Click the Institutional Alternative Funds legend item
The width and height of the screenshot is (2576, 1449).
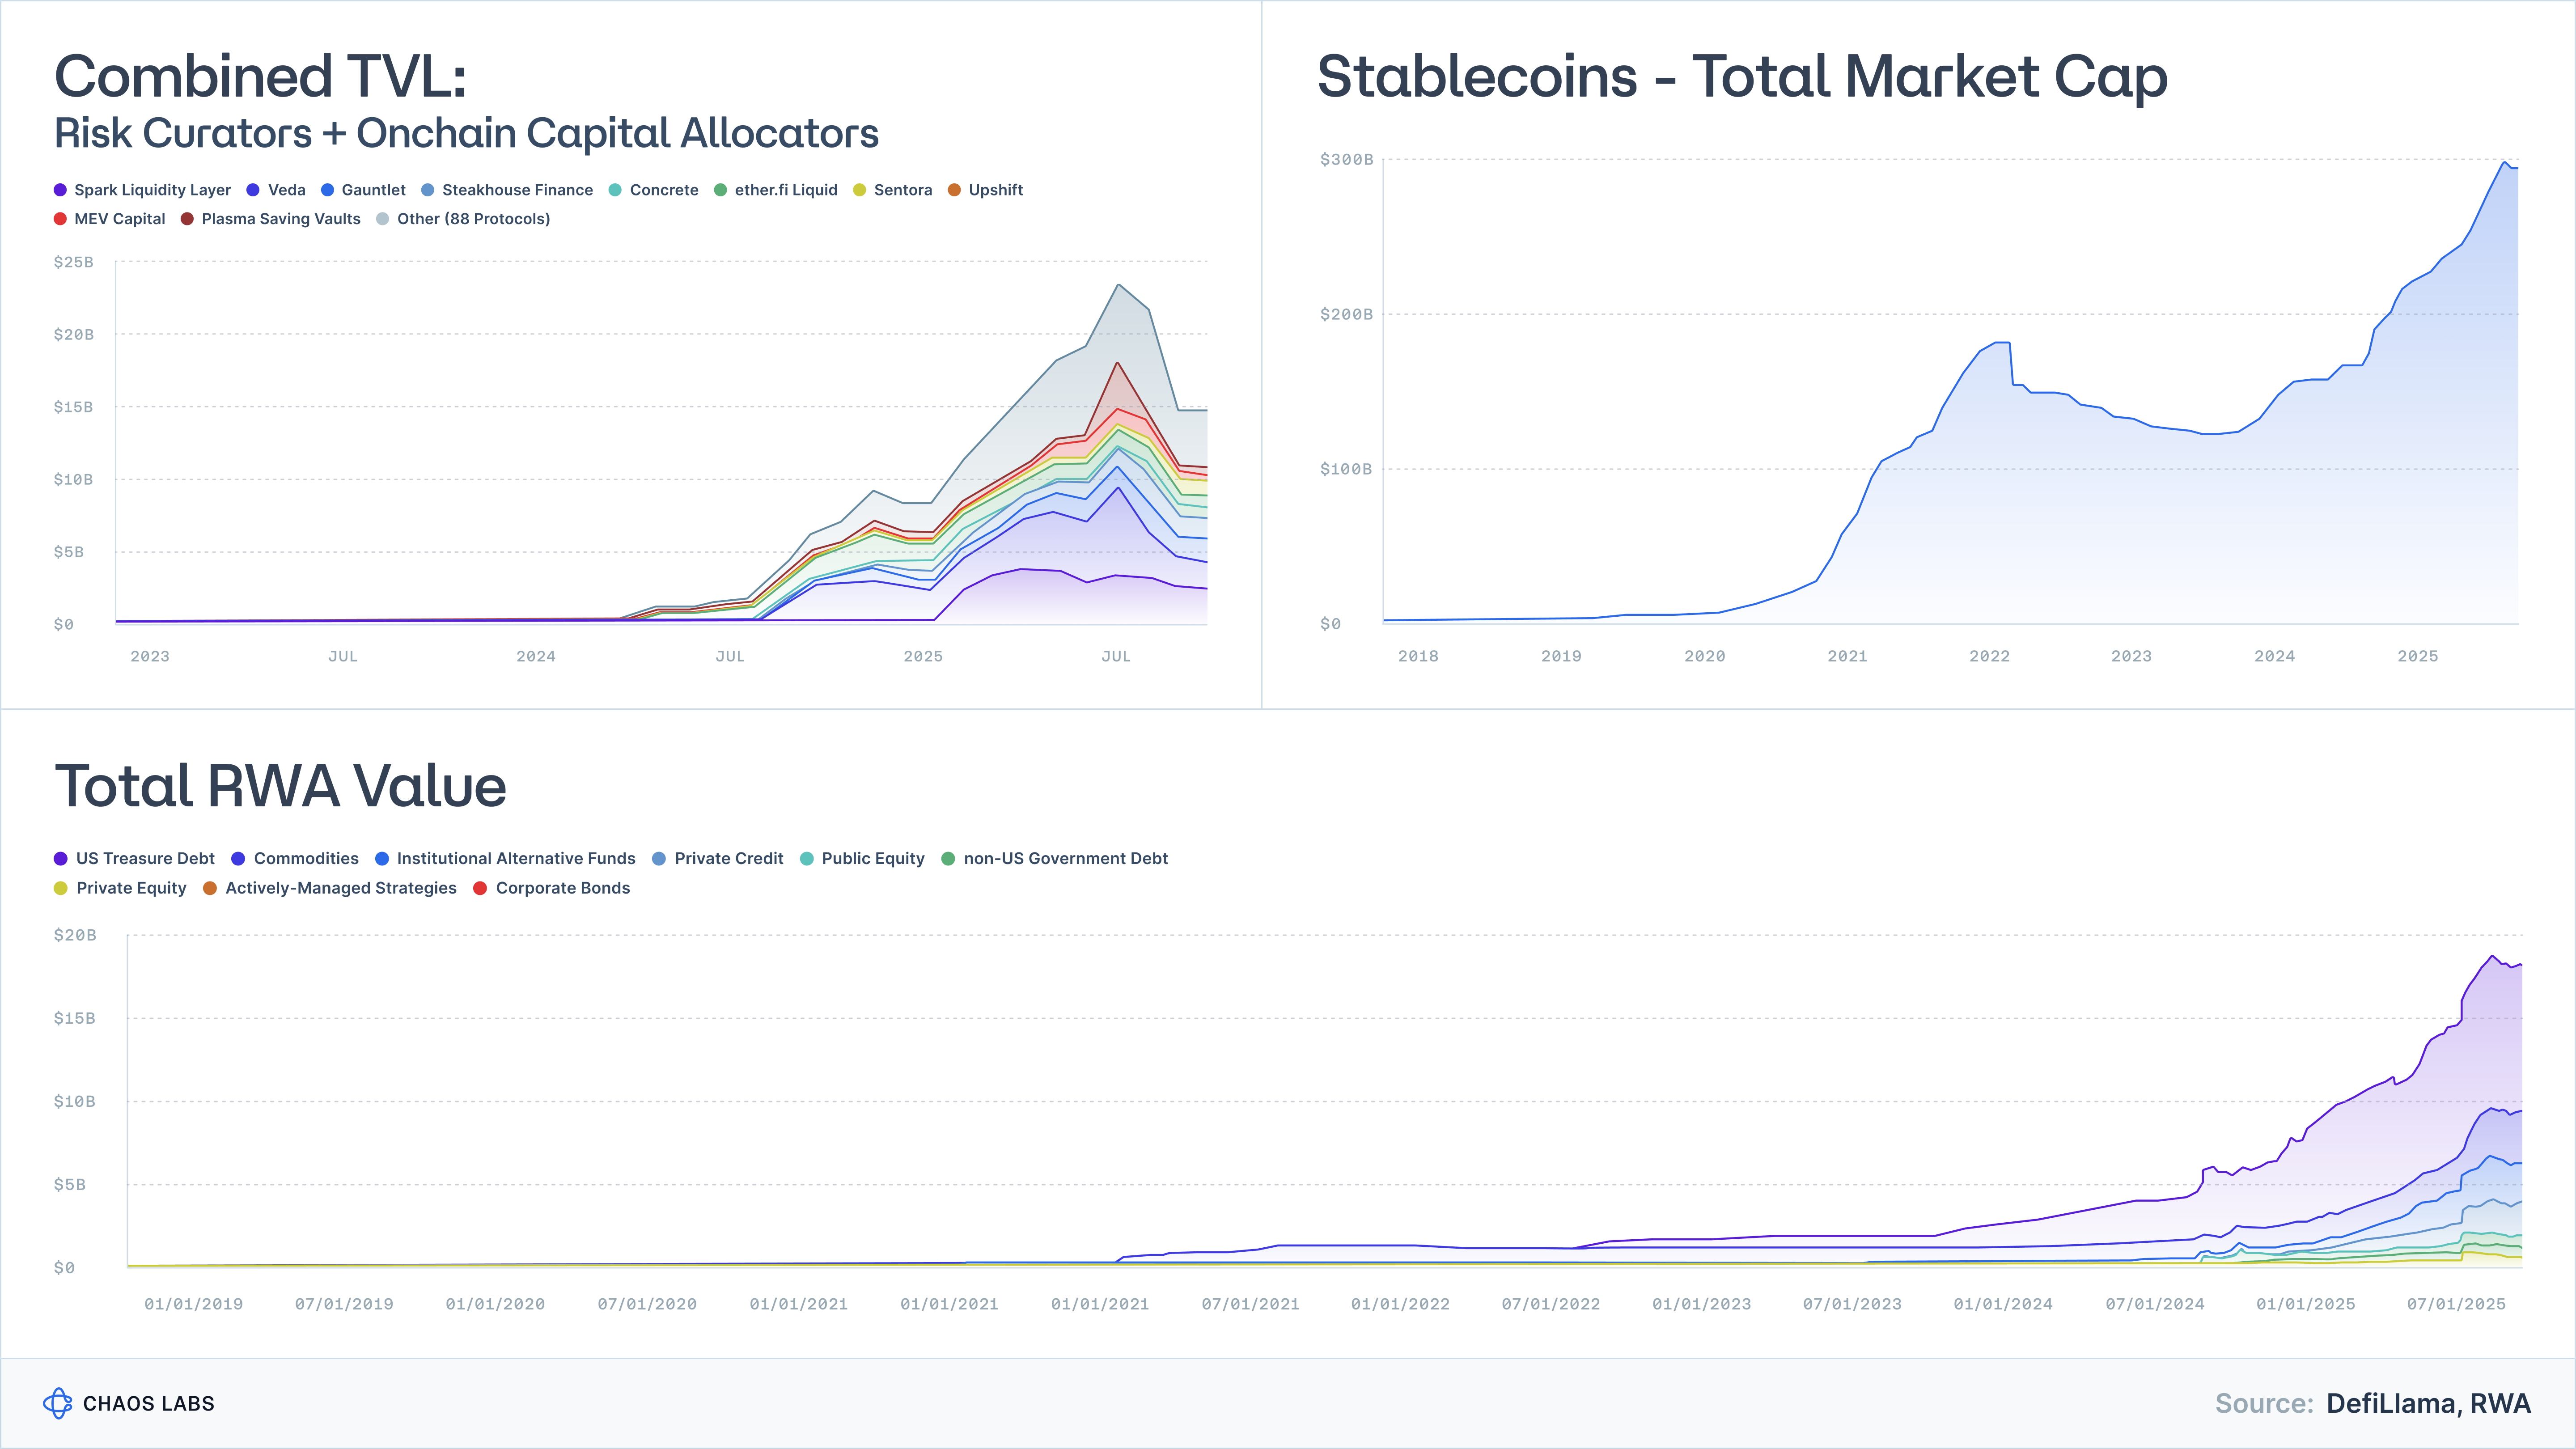382,859
